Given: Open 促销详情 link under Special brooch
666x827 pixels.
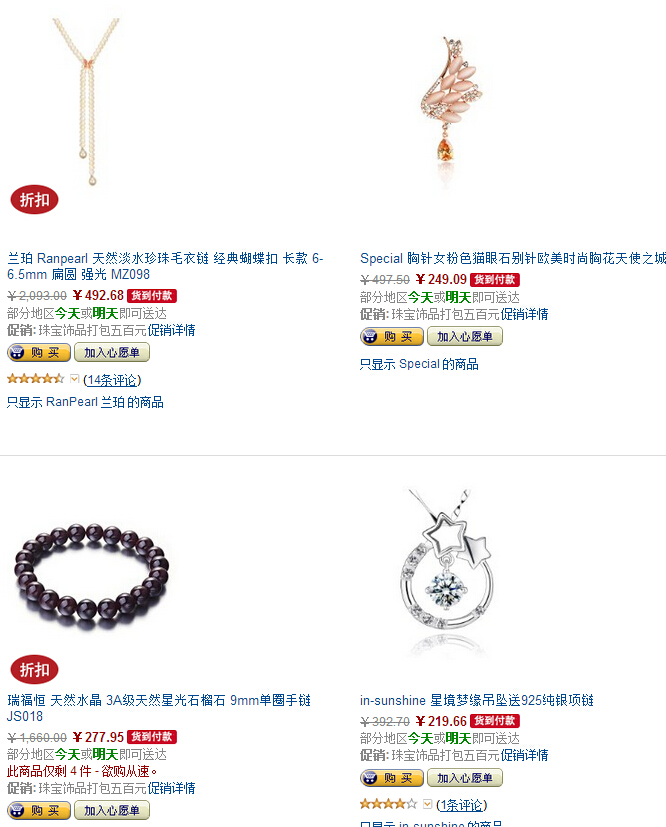Looking at the screenshot, I should coord(524,314).
